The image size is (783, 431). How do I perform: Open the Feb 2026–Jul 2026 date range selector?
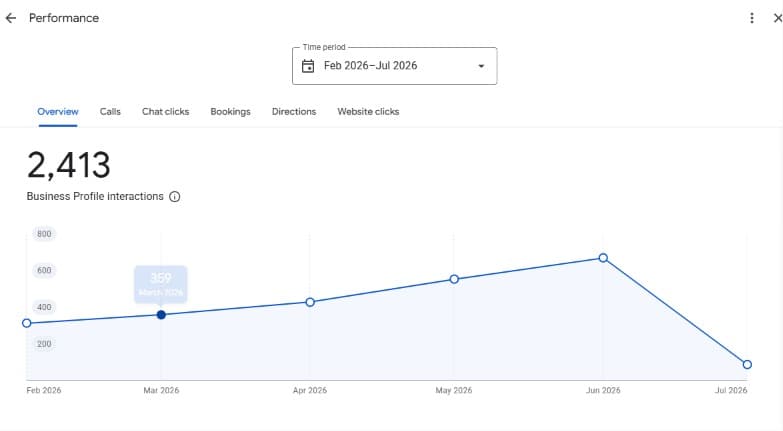[394, 66]
